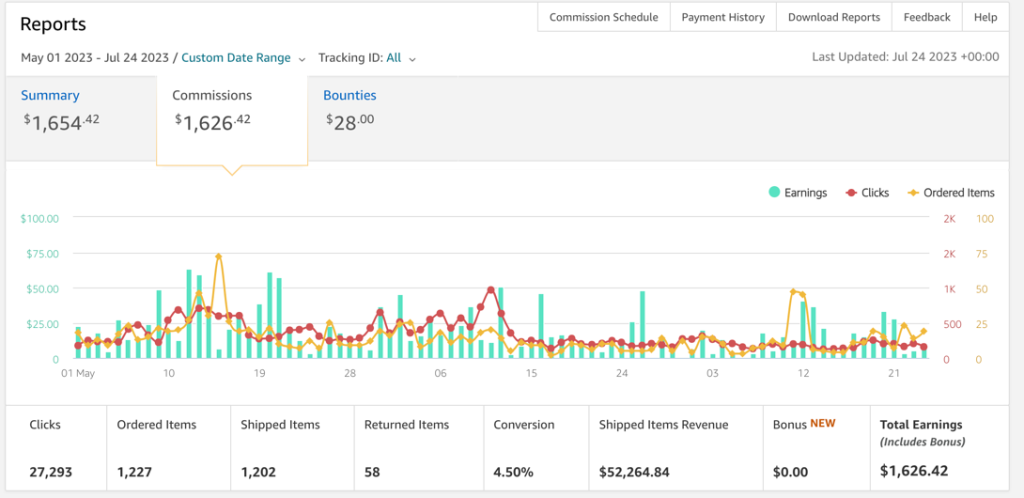The width and height of the screenshot is (1024, 498).
Task: Click the Shipped Items Revenue cell
Action: coord(674,447)
